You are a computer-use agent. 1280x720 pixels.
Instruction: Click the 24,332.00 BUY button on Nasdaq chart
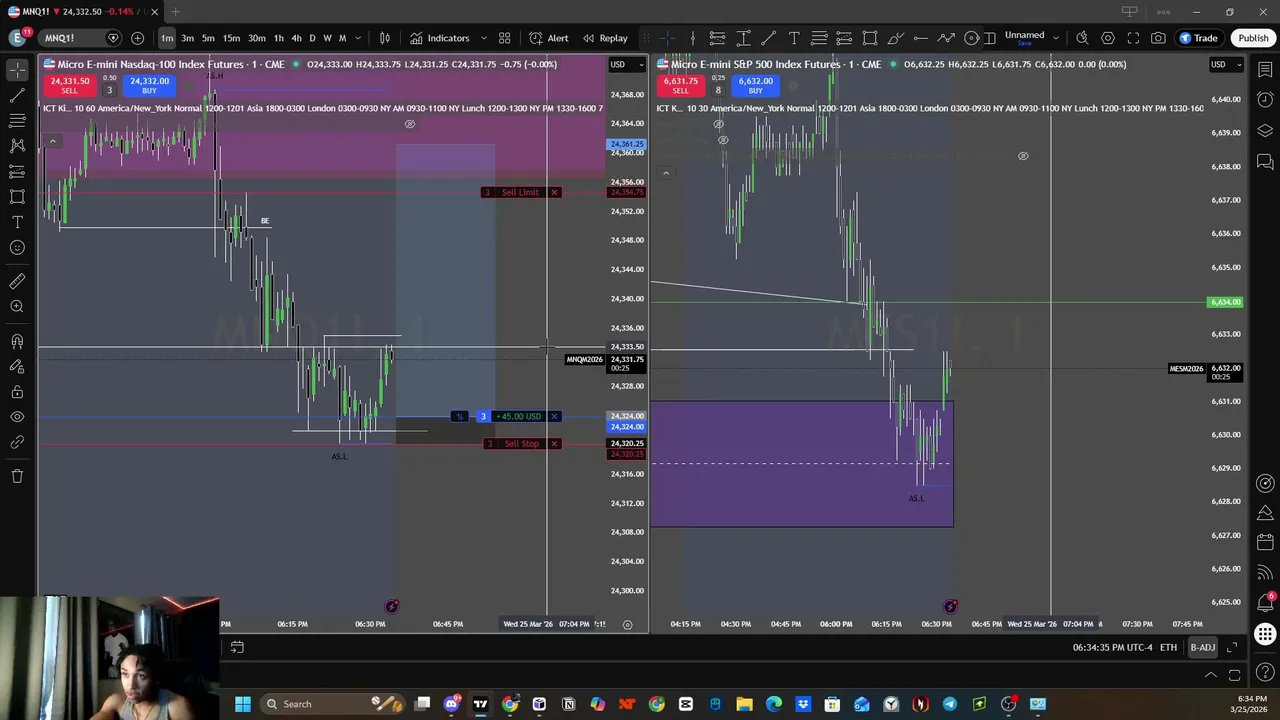(149, 86)
